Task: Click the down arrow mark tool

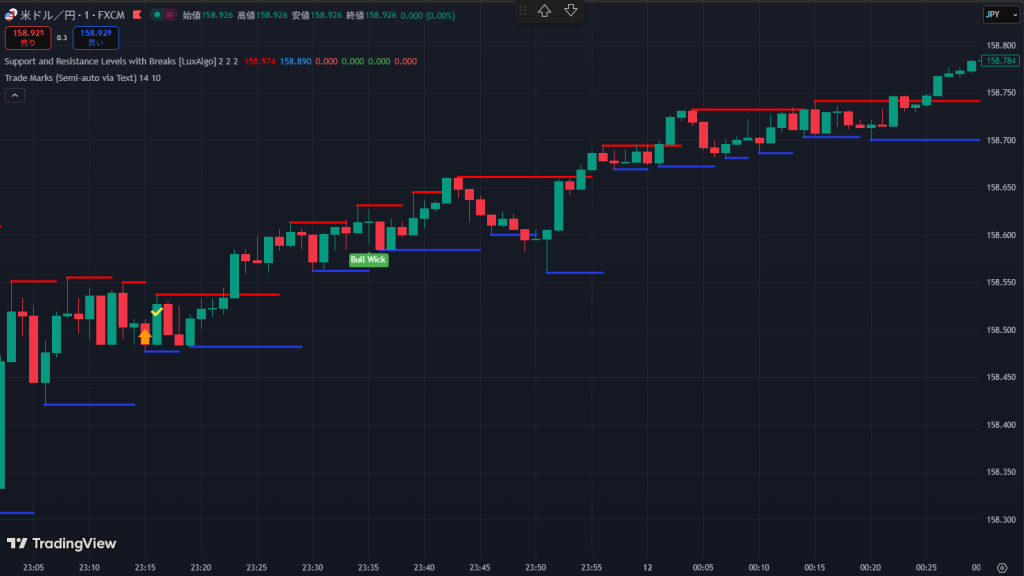Action: click(571, 11)
